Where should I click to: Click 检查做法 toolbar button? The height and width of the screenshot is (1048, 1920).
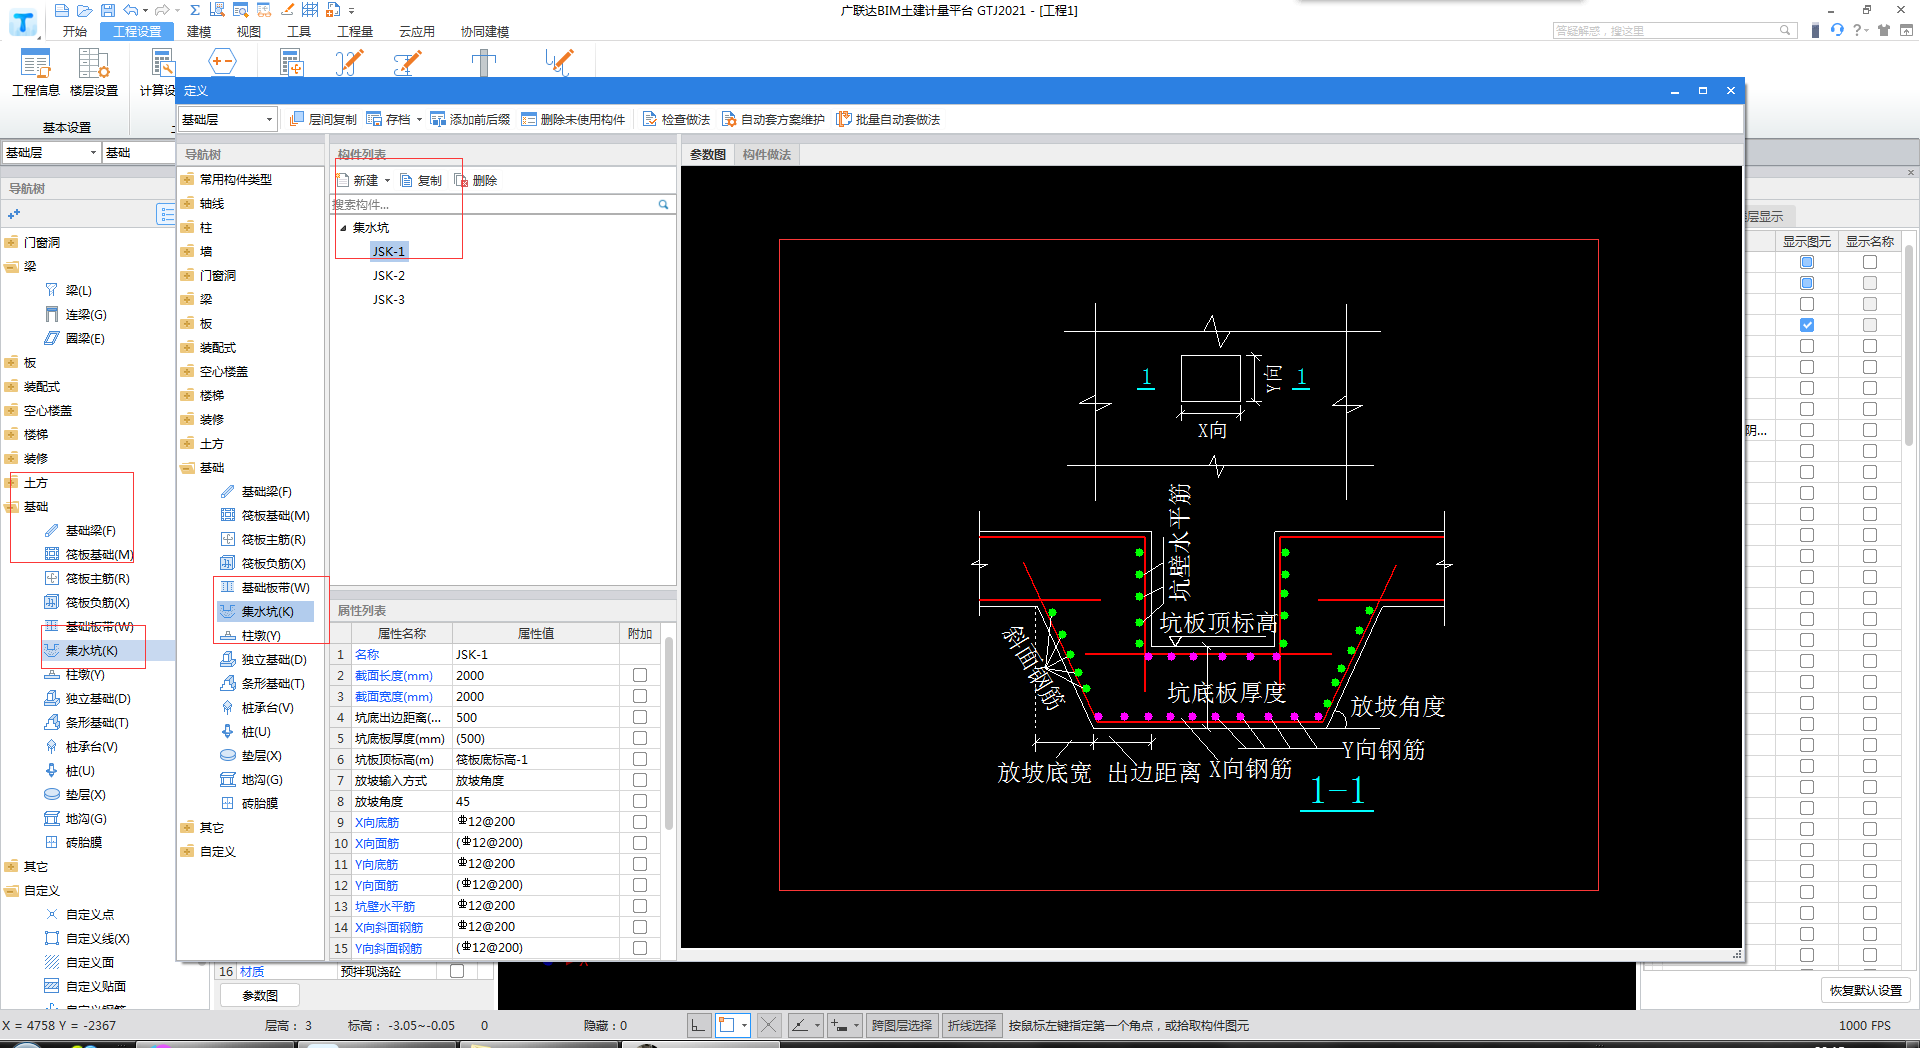676,119
